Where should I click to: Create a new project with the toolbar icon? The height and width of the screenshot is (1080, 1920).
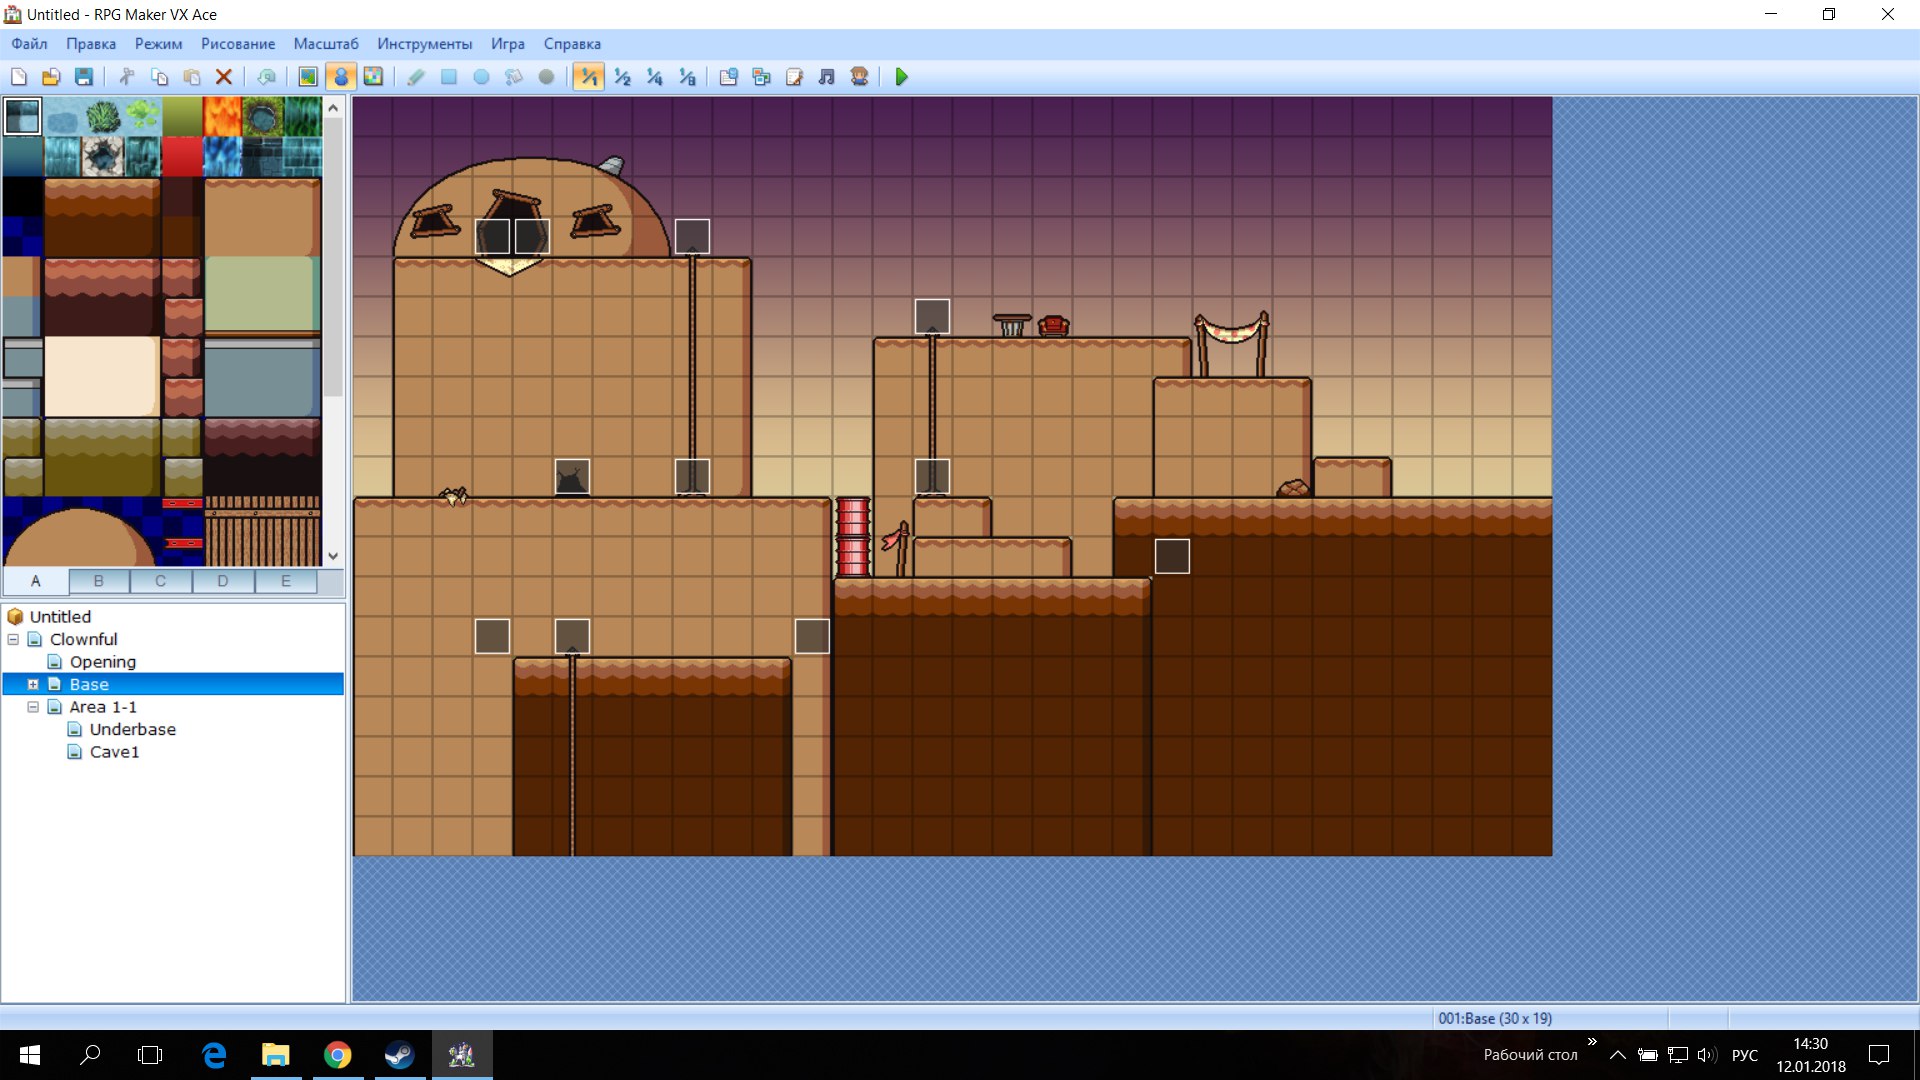tap(19, 77)
